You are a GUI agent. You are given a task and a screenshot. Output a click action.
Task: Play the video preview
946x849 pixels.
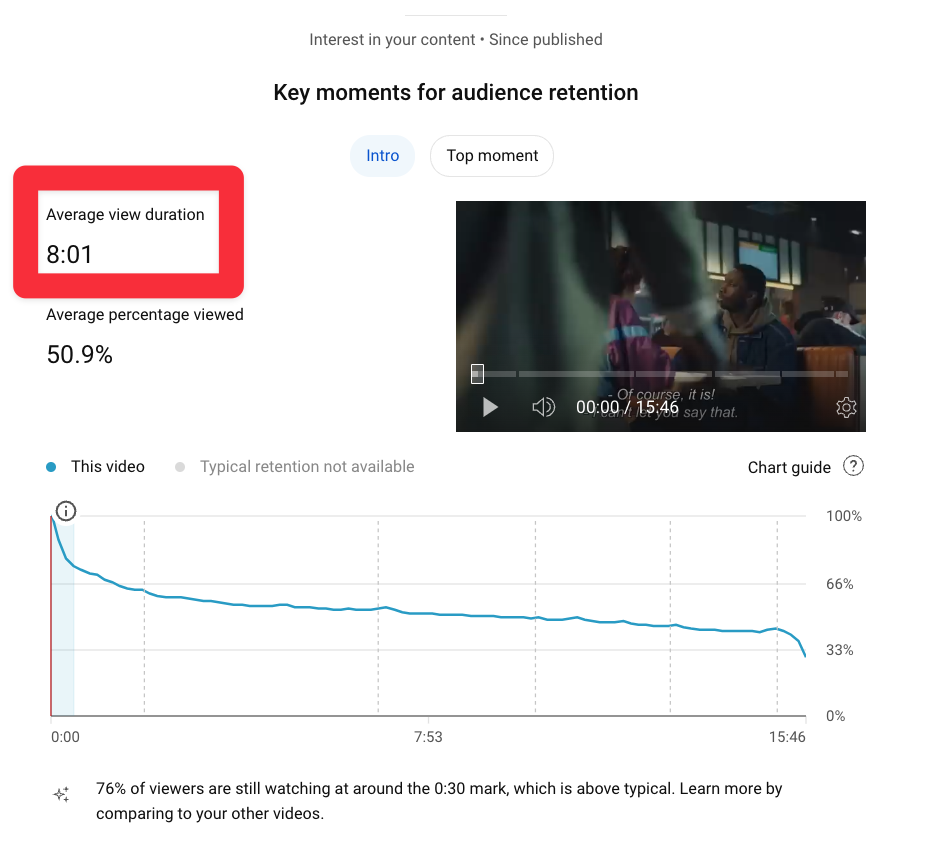point(490,407)
